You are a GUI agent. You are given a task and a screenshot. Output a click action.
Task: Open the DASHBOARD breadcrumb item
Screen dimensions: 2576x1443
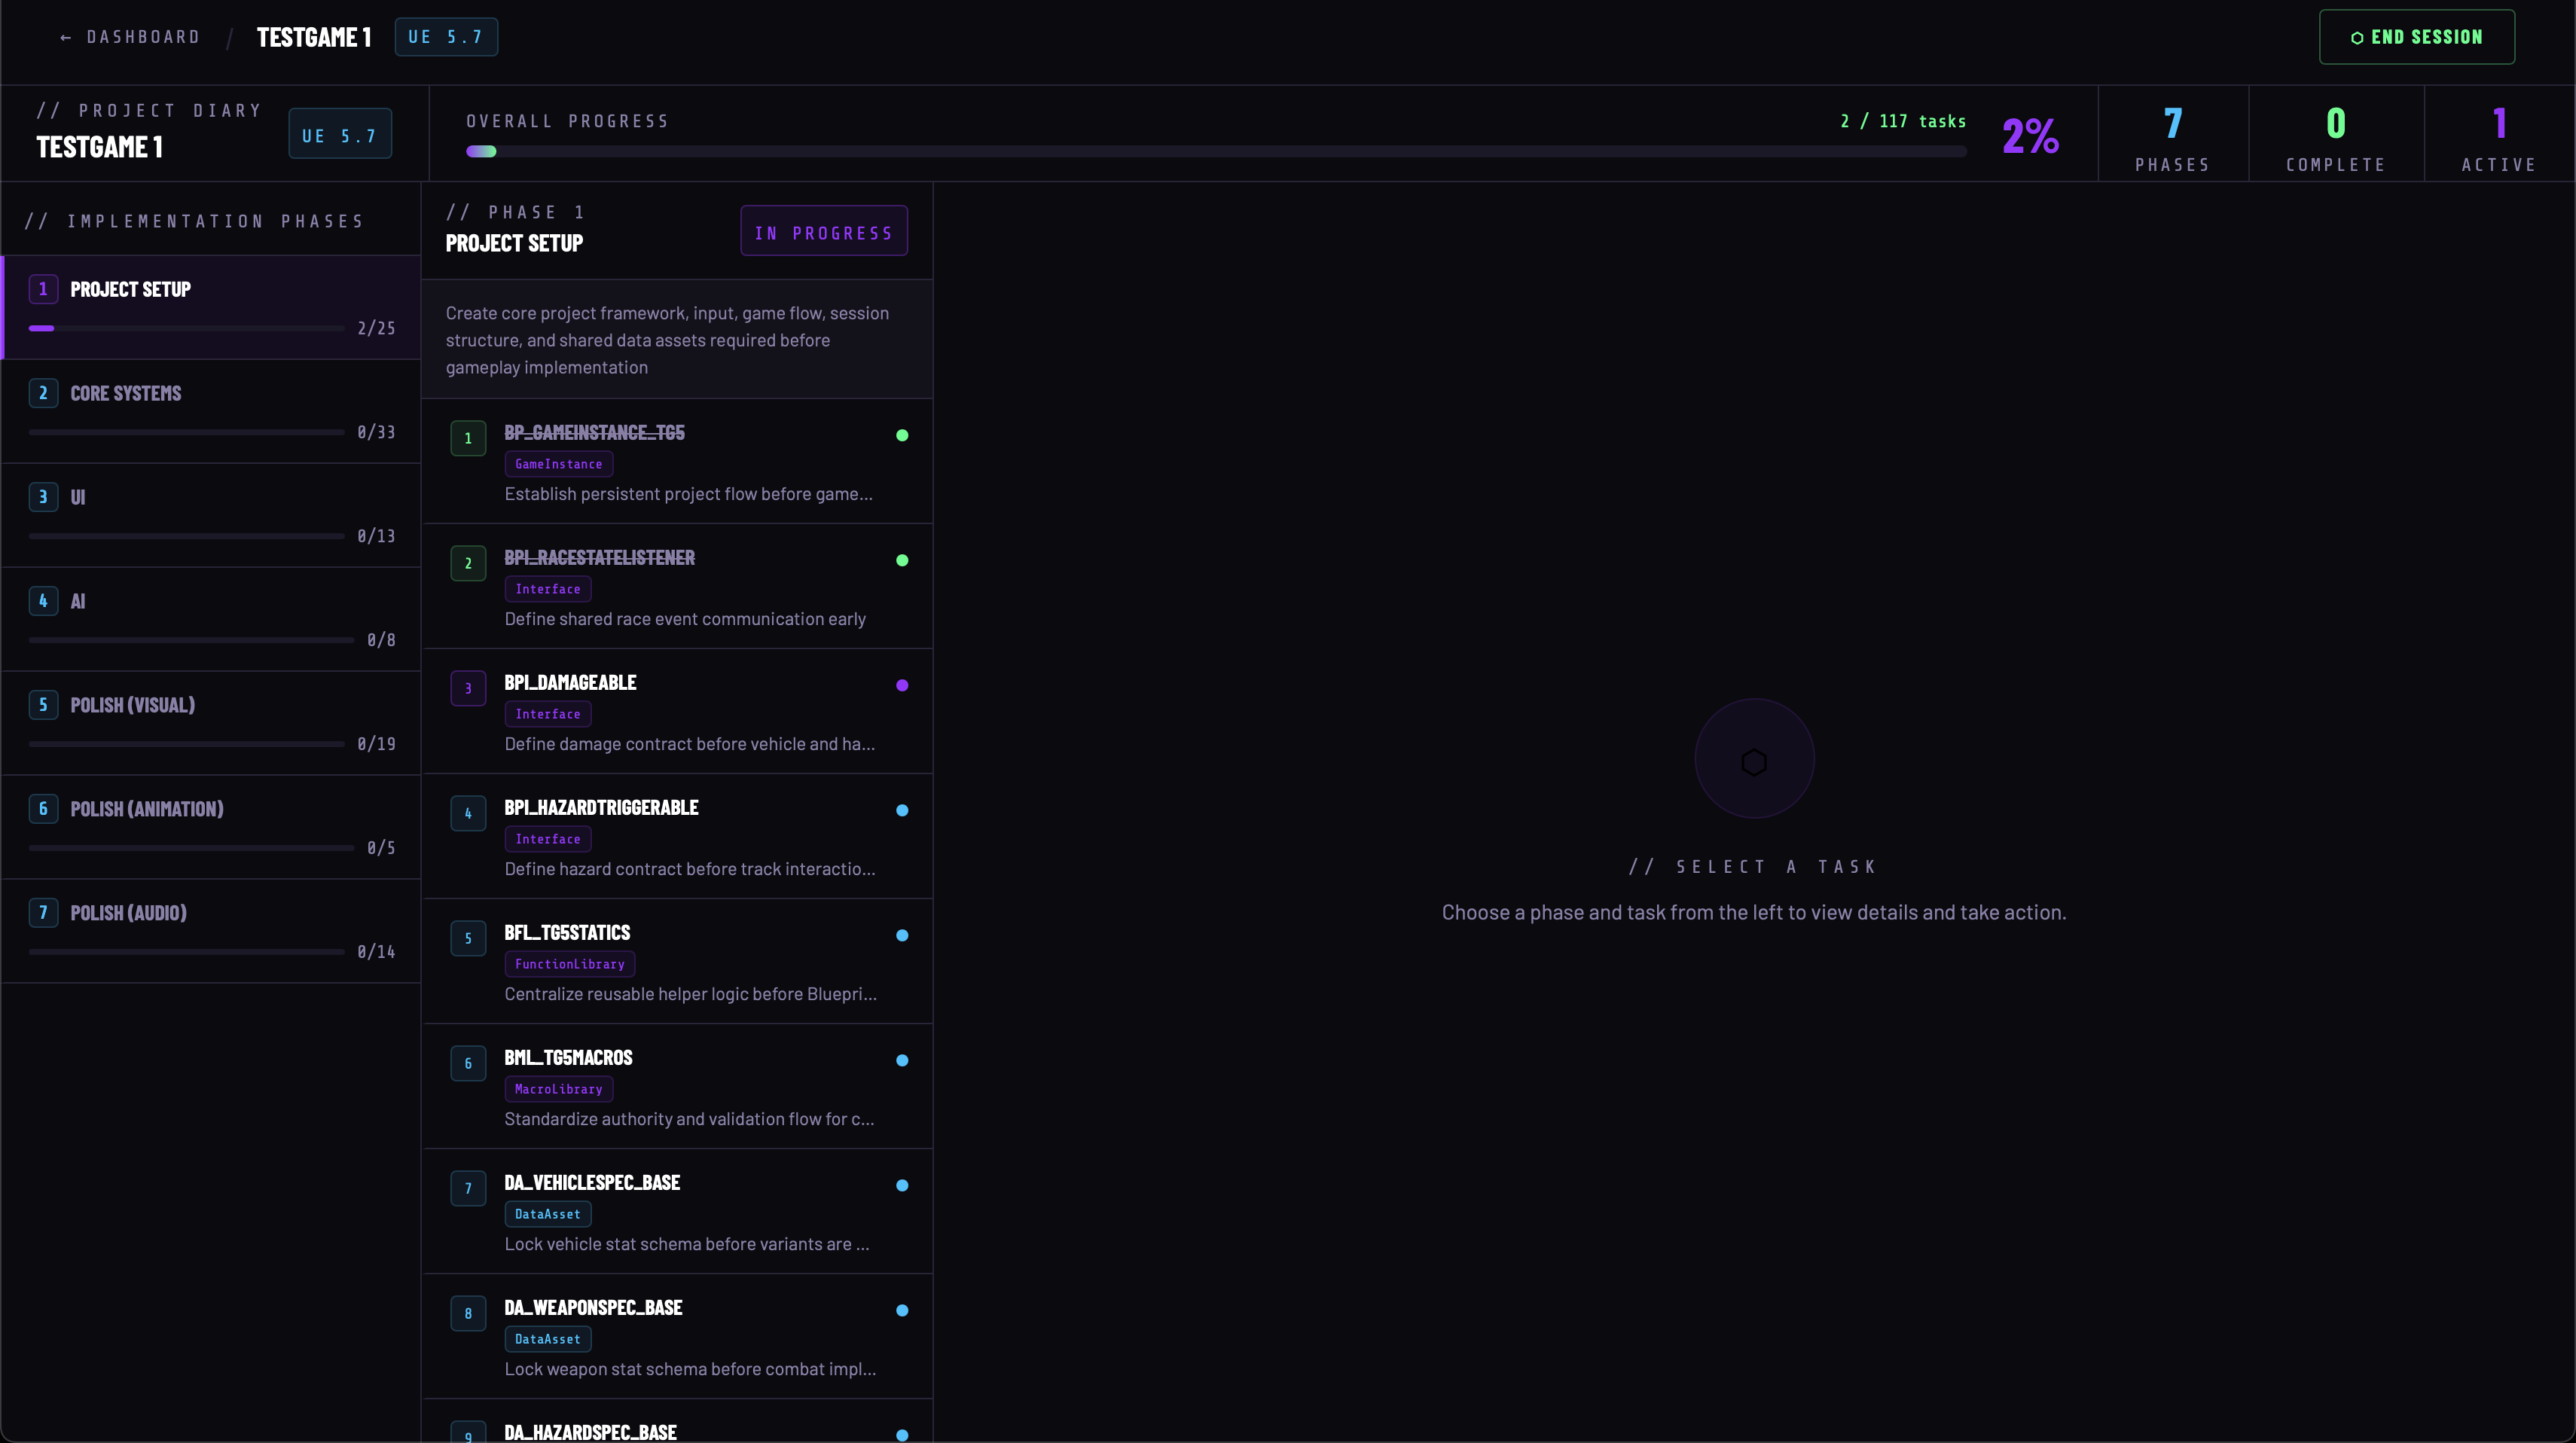click(x=143, y=36)
